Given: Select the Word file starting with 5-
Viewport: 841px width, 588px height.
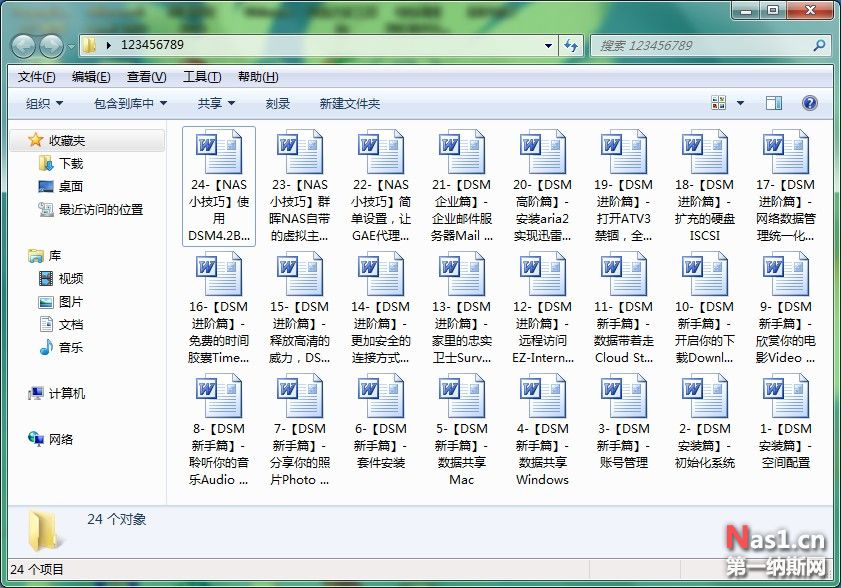Looking at the screenshot, I should pos(462,431).
